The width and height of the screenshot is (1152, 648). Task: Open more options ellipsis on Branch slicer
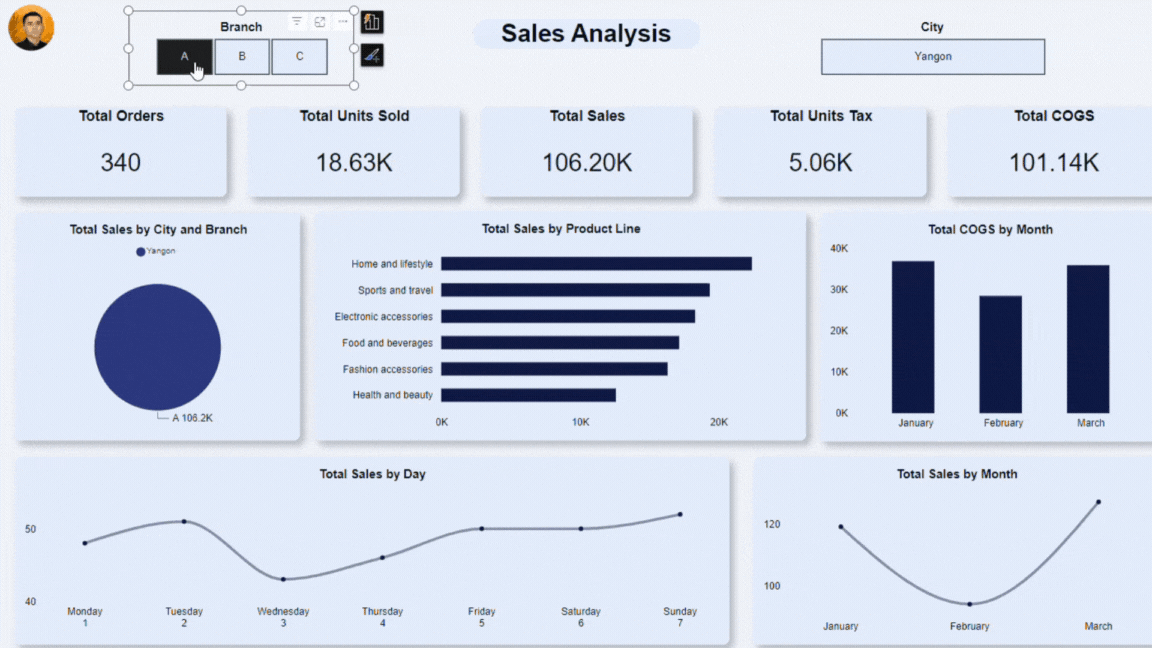click(343, 22)
